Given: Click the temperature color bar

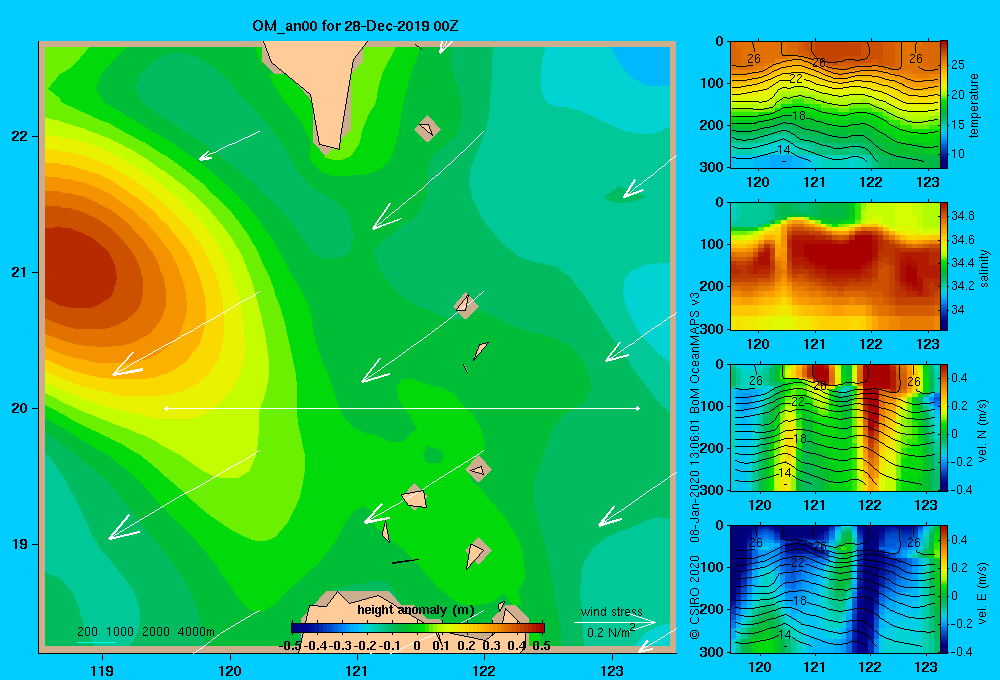Looking at the screenshot, I should click(944, 104).
